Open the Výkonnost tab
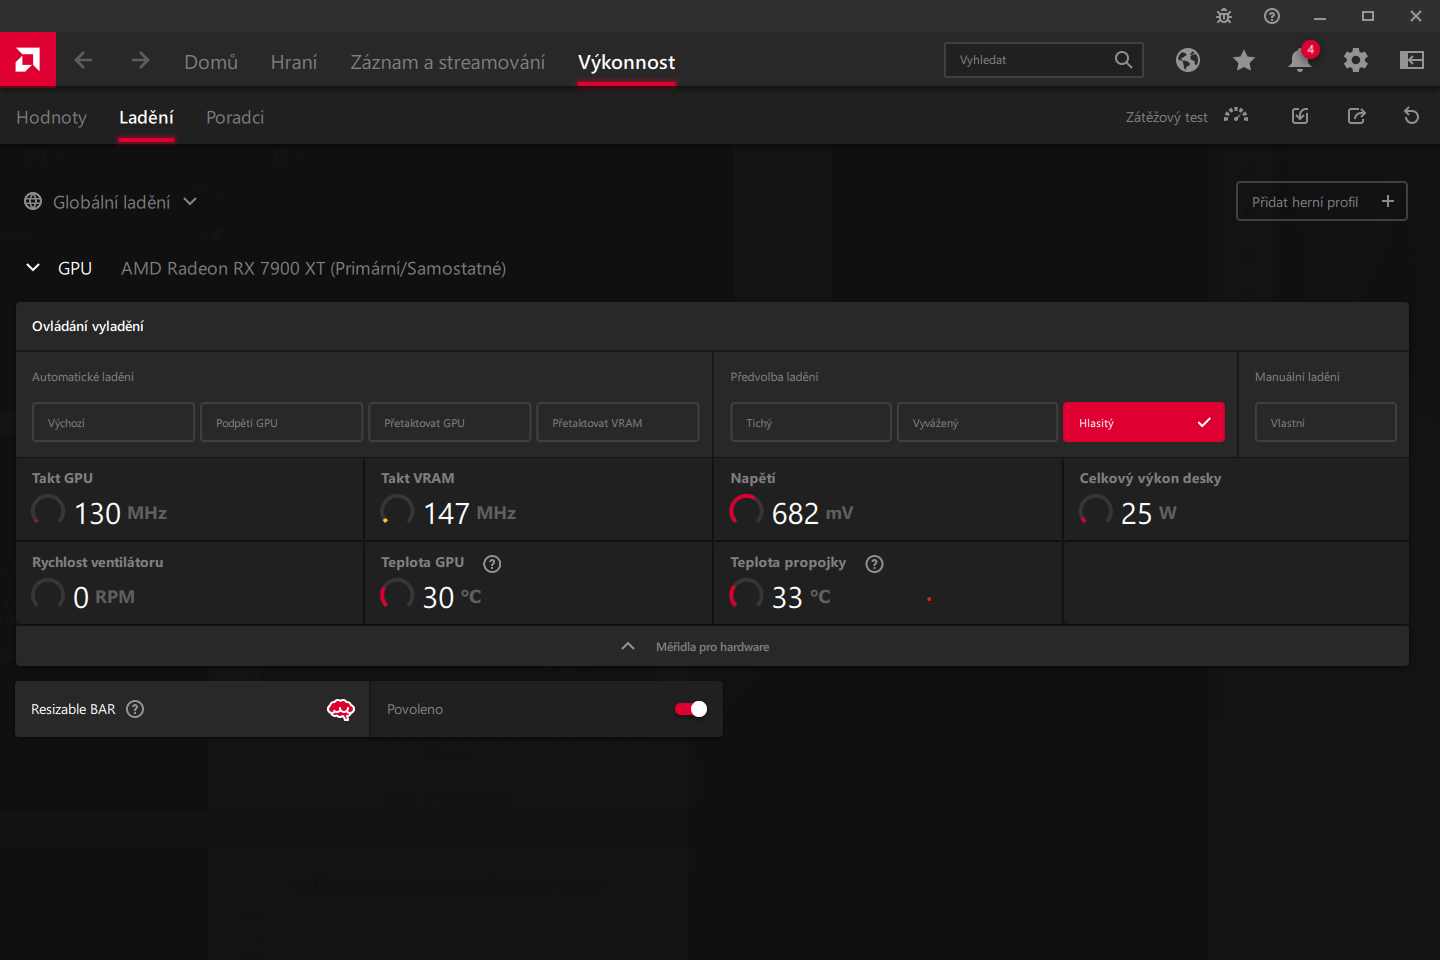1440x960 pixels. pos(626,62)
